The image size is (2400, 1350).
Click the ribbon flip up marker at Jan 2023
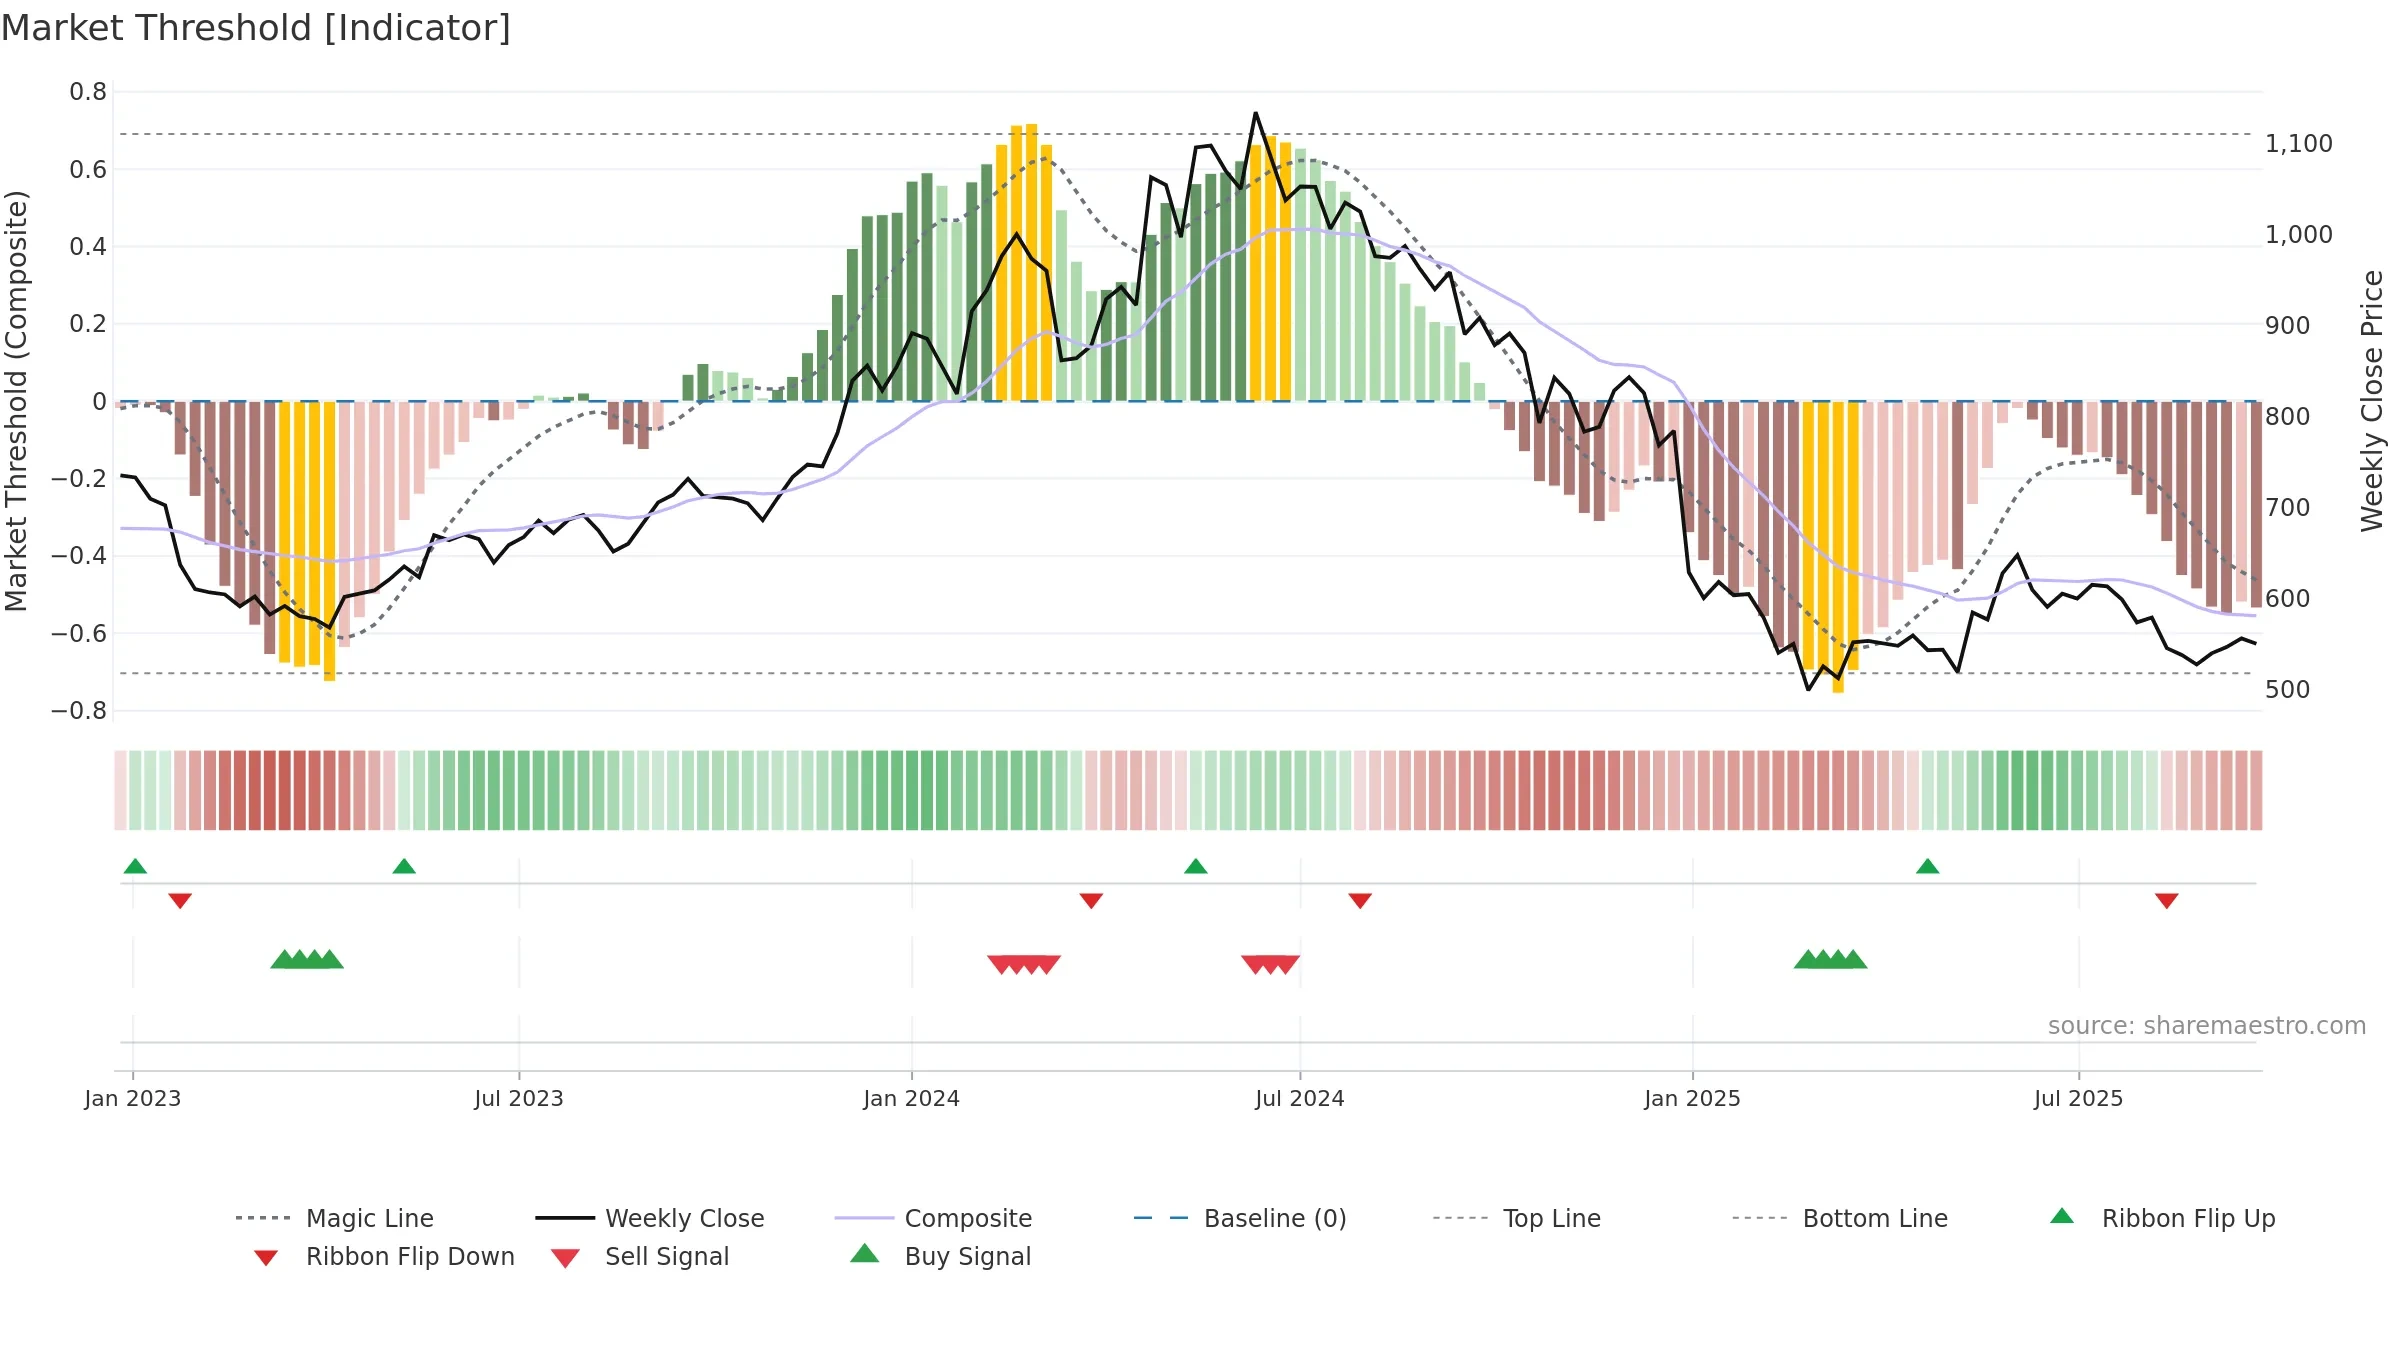[x=135, y=866]
